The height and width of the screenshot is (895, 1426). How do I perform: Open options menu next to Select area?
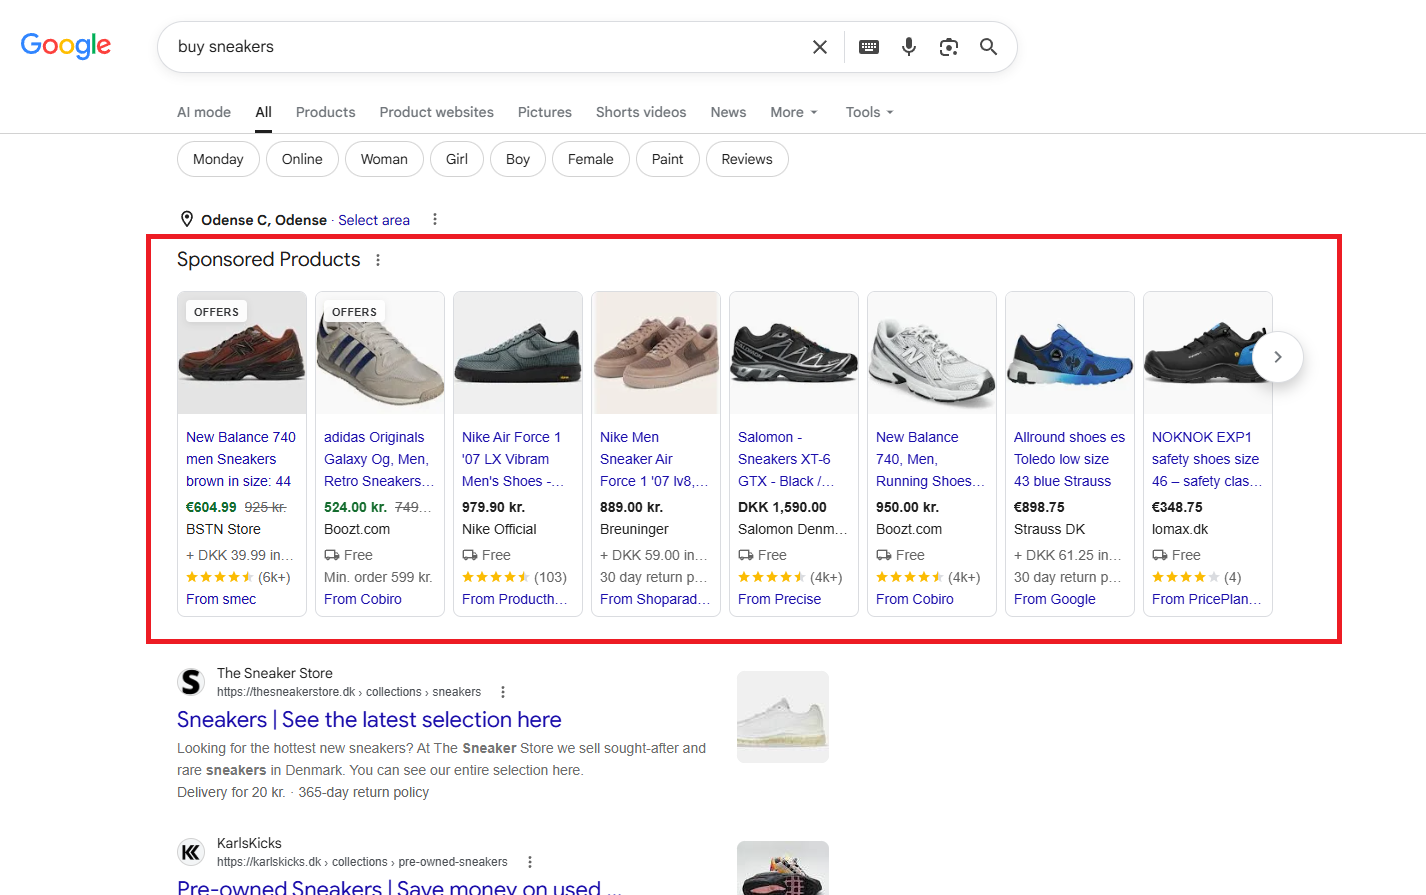point(434,219)
